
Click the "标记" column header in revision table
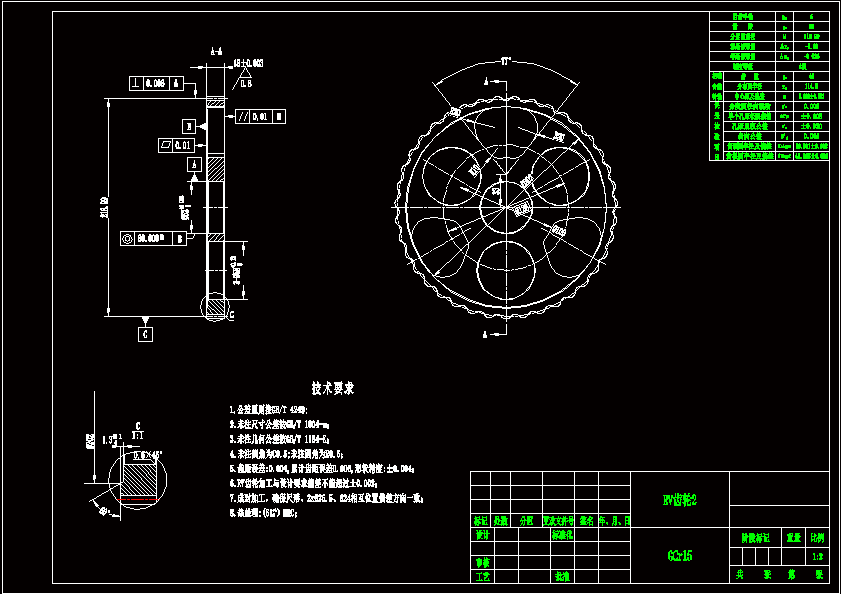[x=481, y=520]
